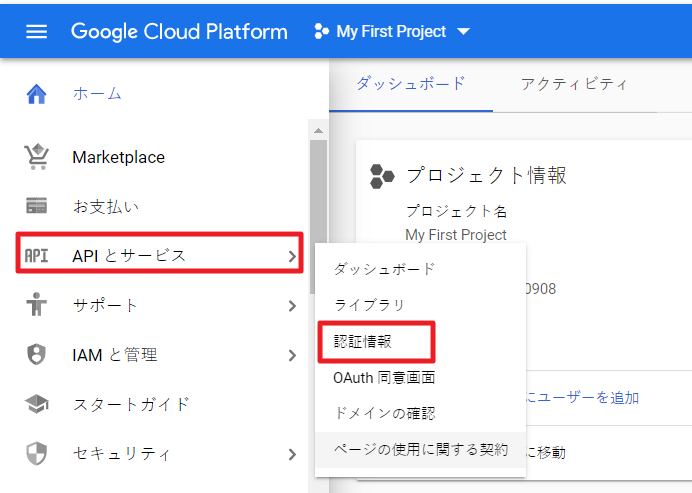692x493 pixels.
Task: Switch to the アクティビティ tab
Action: point(574,84)
